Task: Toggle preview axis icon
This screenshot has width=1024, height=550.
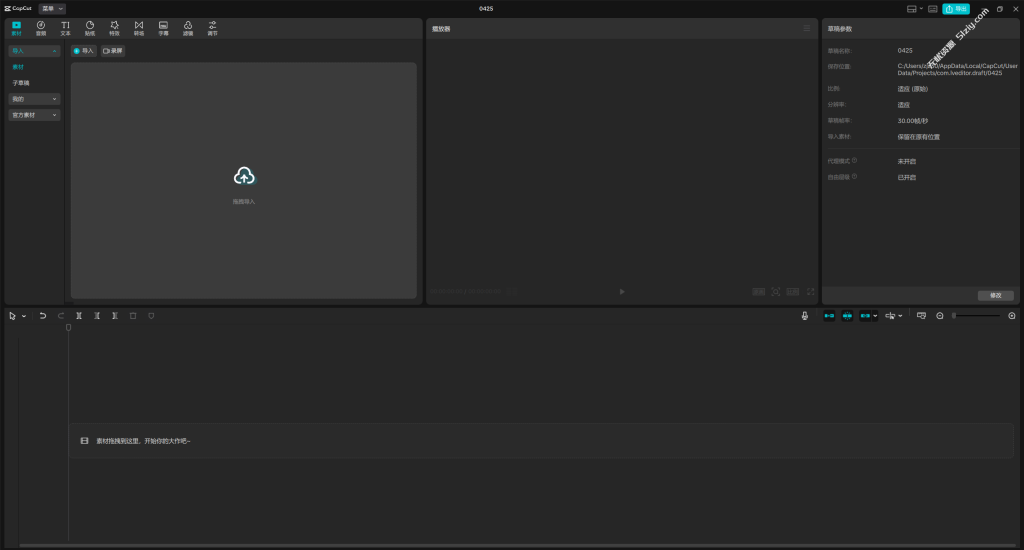Action: click(x=890, y=316)
